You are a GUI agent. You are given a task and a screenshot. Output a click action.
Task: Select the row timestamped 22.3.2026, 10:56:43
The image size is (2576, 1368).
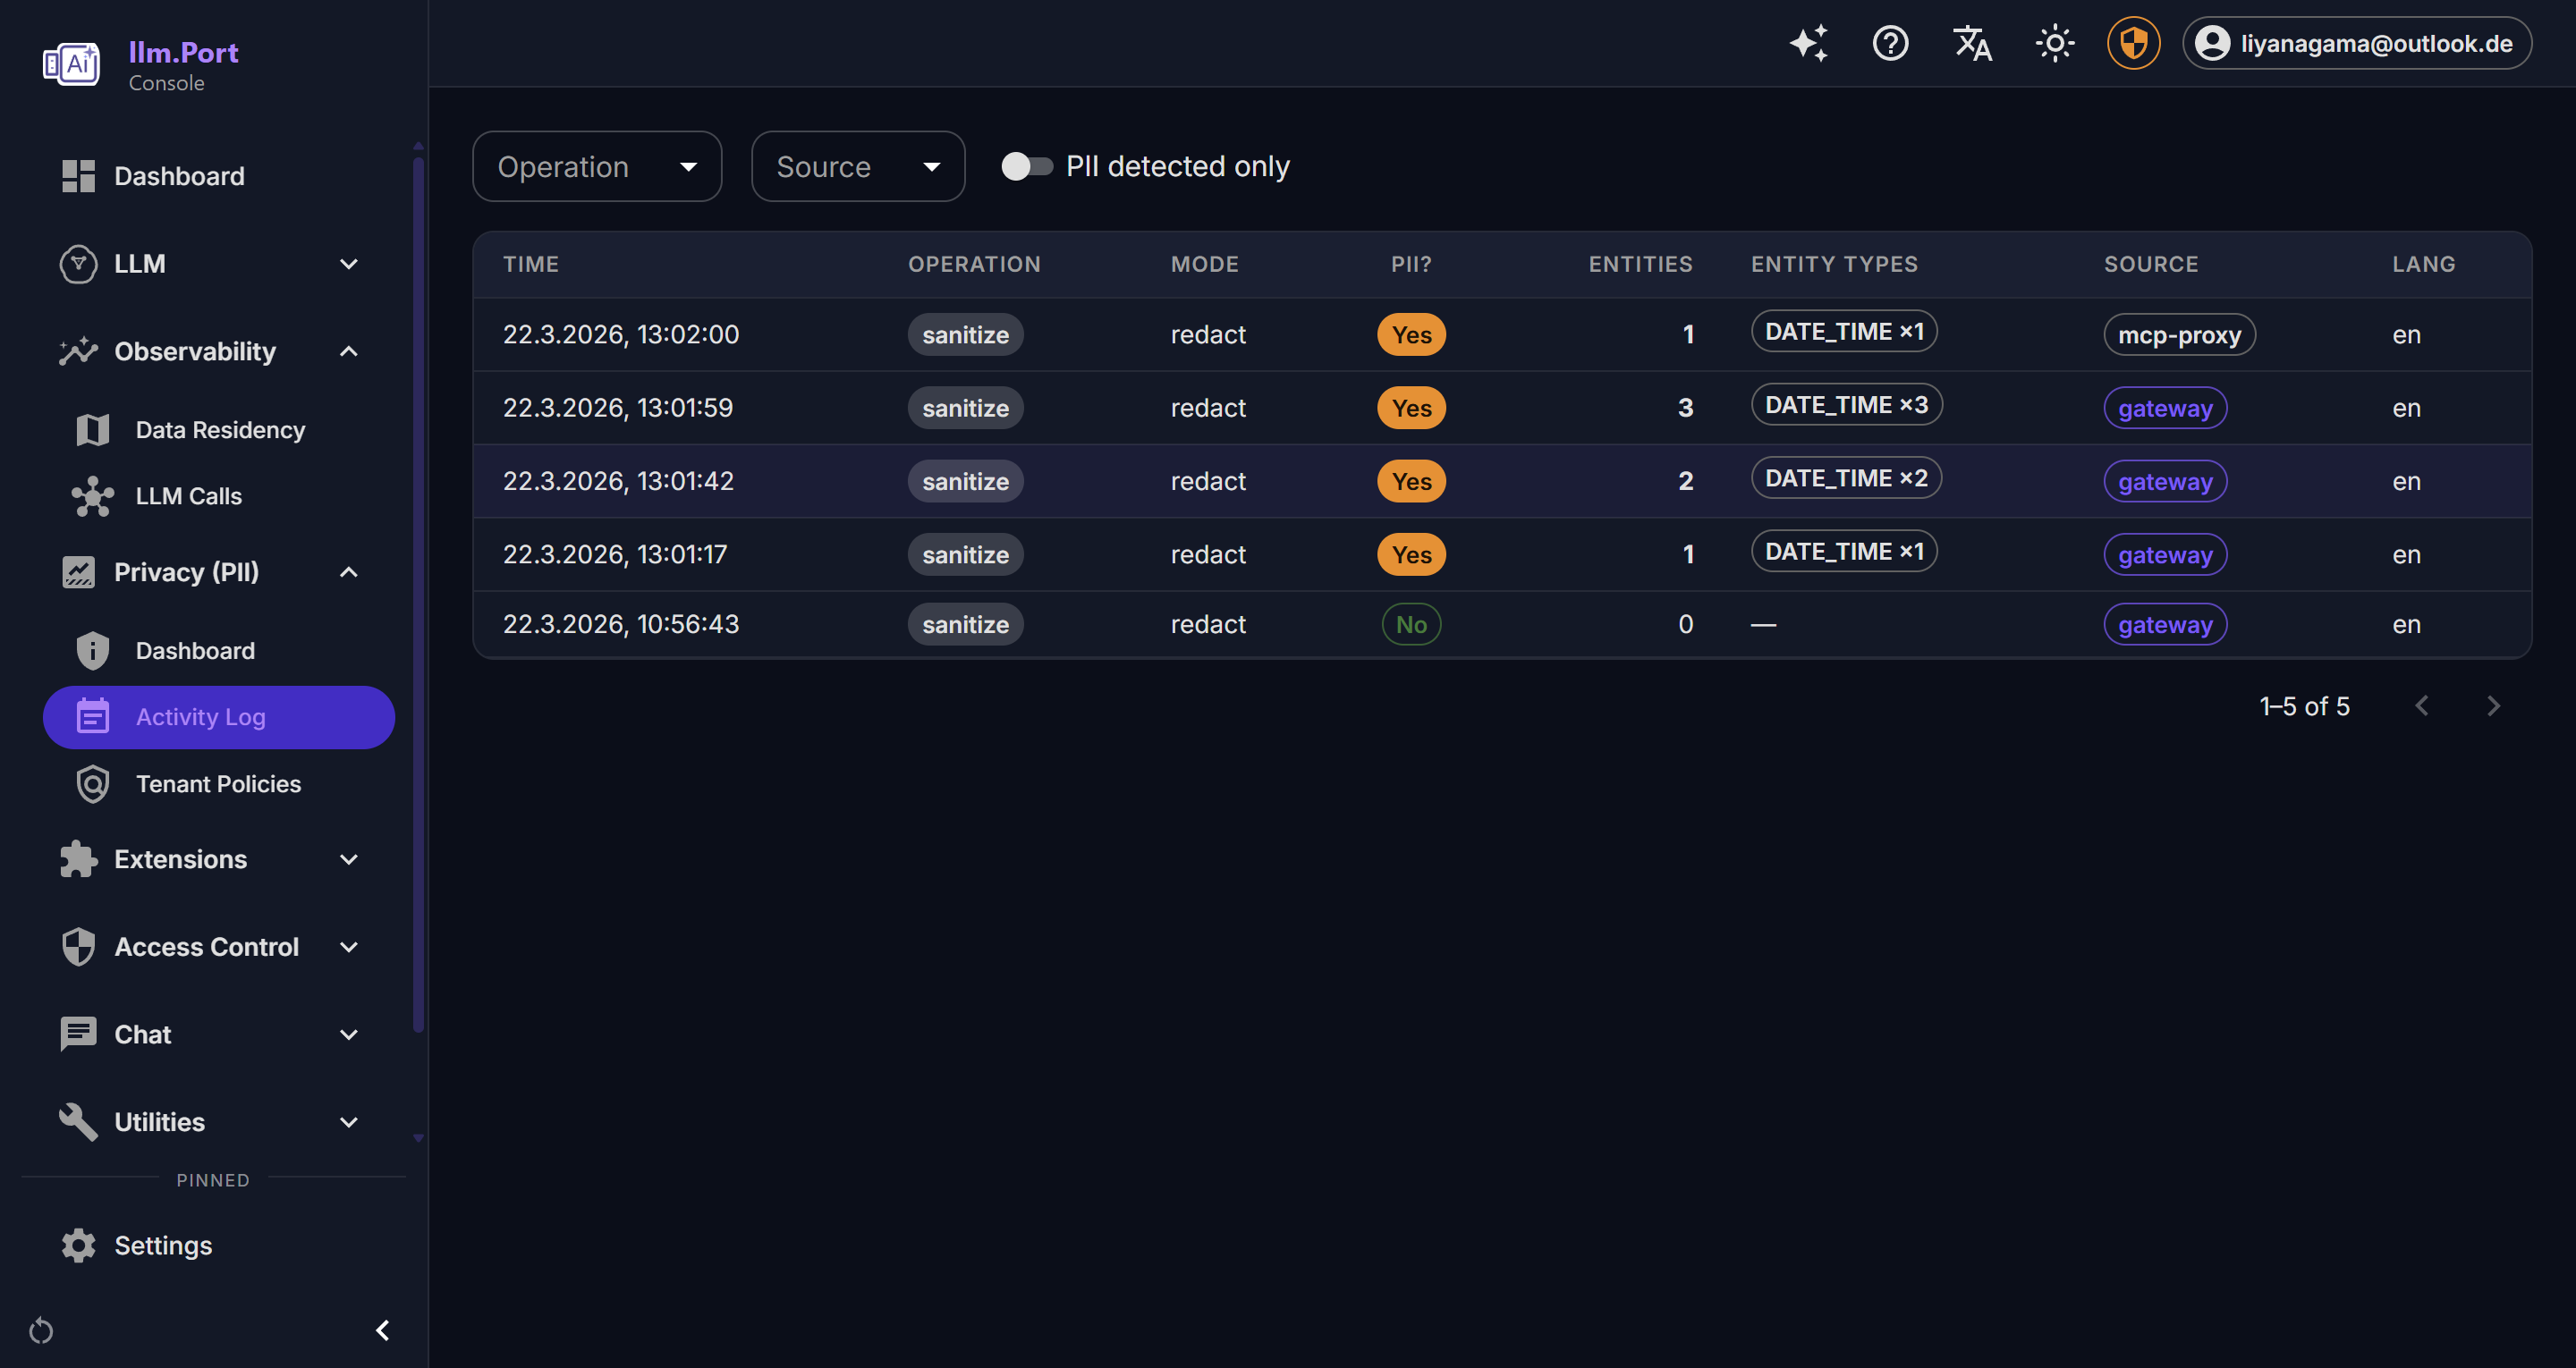pyautogui.click(x=1502, y=624)
